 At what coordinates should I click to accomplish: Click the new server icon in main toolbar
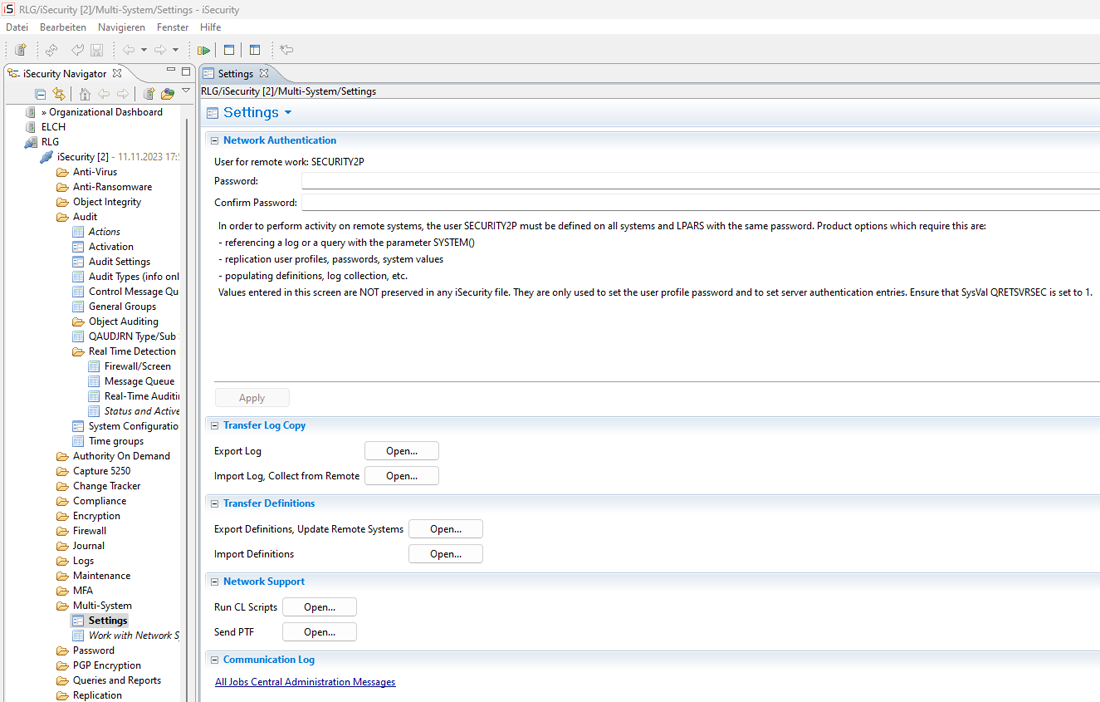coord(20,50)
